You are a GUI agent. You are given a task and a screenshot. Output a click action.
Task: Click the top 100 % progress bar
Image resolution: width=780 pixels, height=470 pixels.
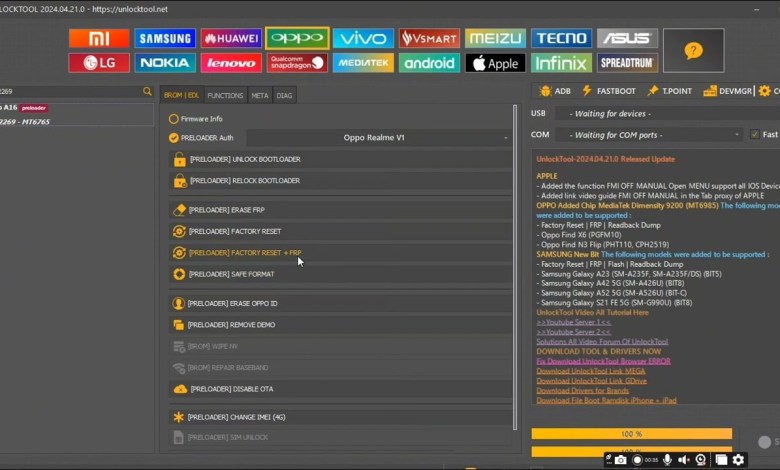tap(631, 434)
